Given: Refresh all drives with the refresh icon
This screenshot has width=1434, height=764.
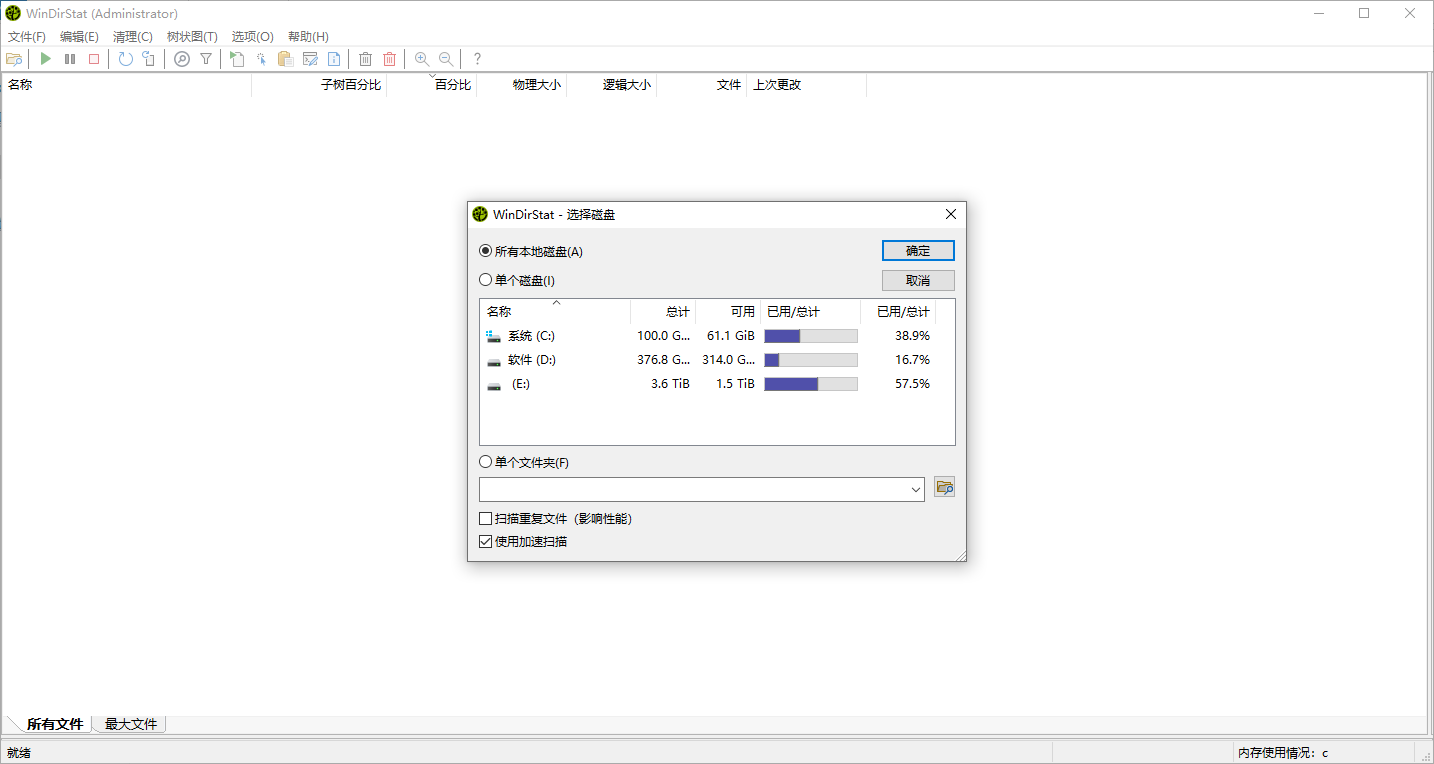Looking at the screenshot, I should 124,58.
